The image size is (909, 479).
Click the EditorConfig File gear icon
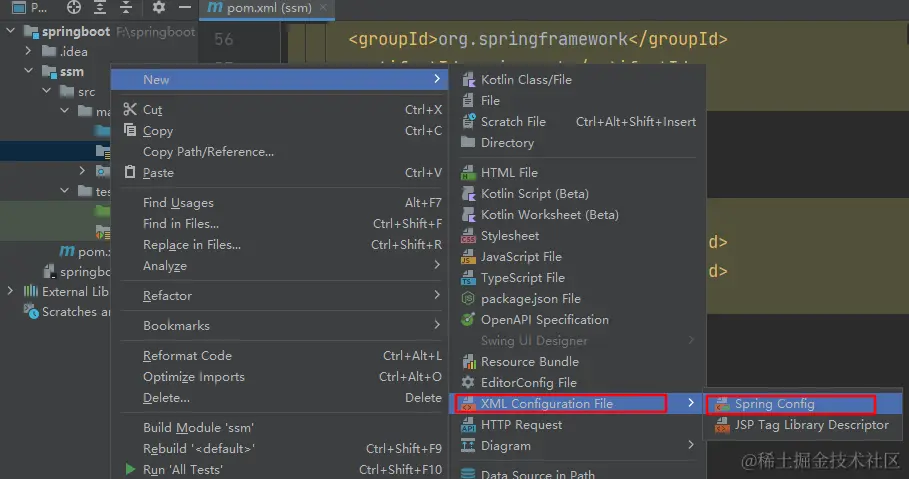click(468, 382)
